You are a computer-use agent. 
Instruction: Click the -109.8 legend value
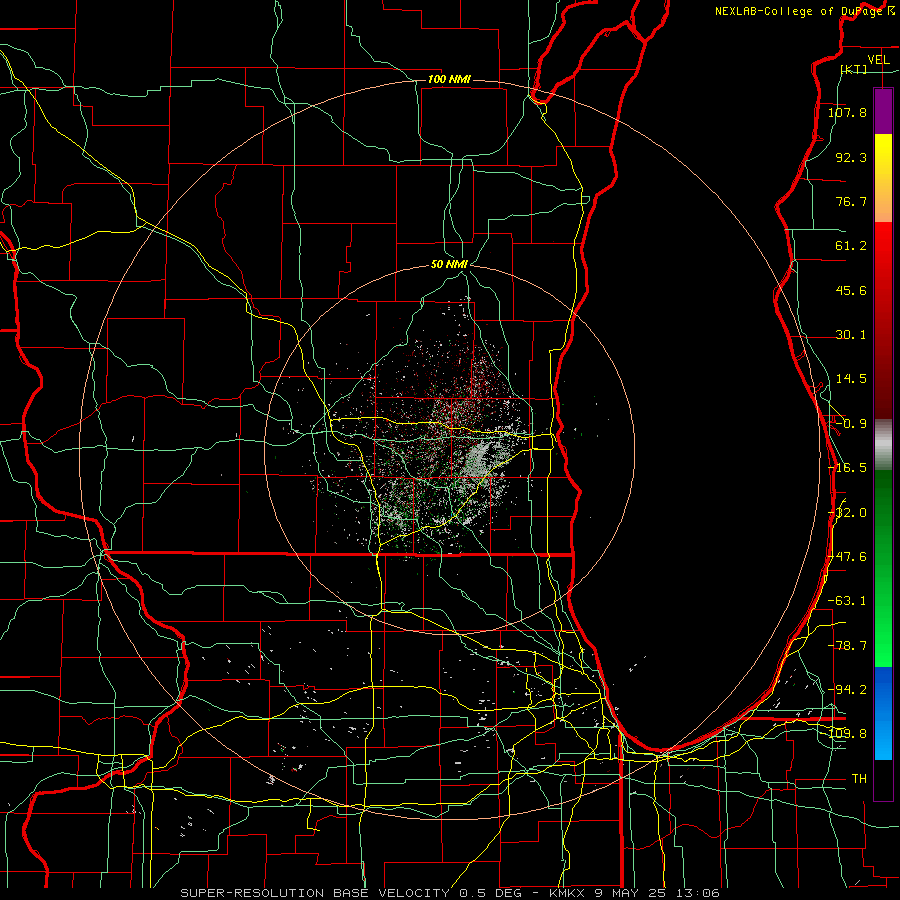click(847, 734)
